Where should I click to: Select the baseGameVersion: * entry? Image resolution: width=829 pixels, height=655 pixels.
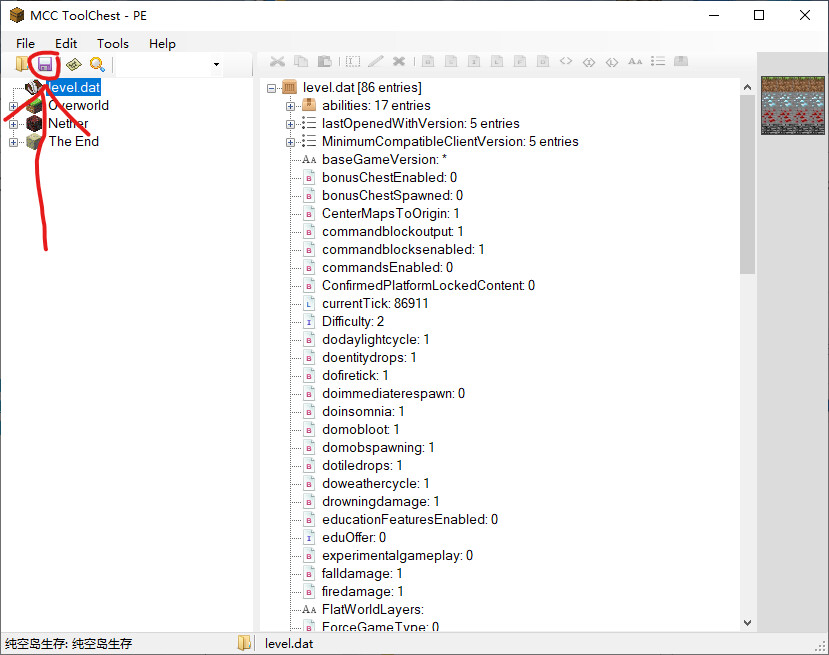(x=384, y=159)
